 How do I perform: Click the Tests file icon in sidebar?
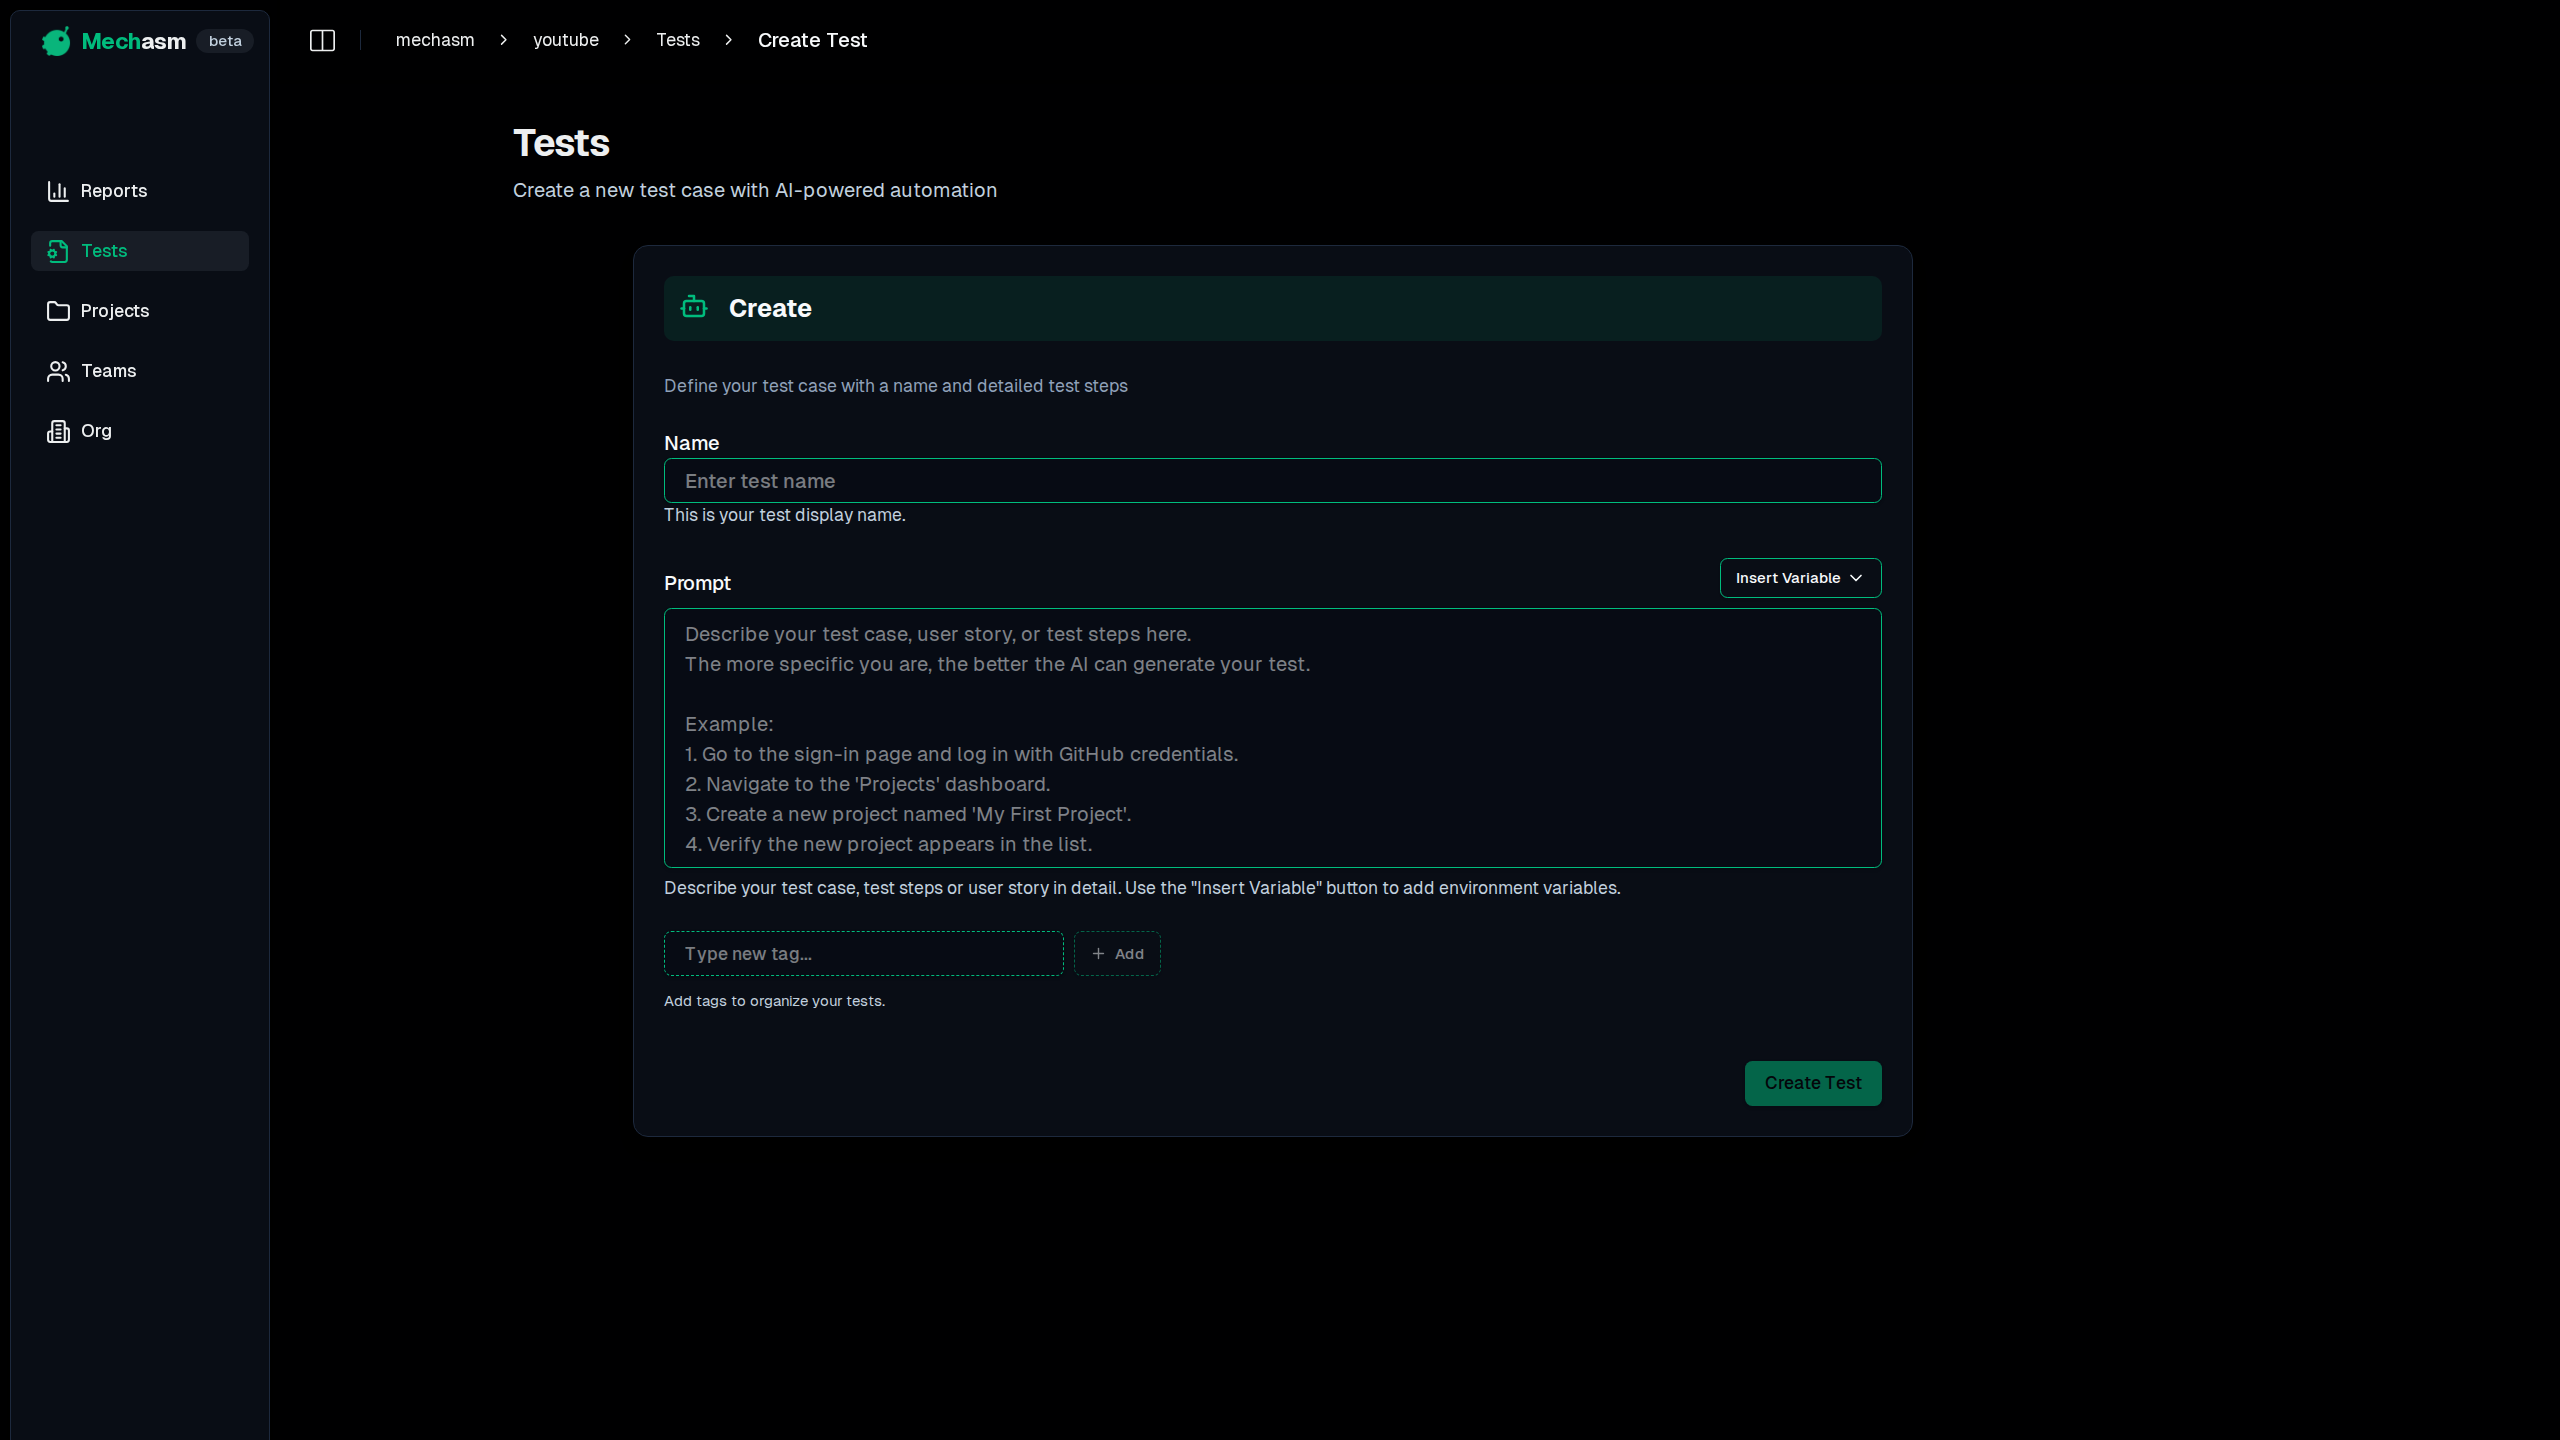click(58, 251)
